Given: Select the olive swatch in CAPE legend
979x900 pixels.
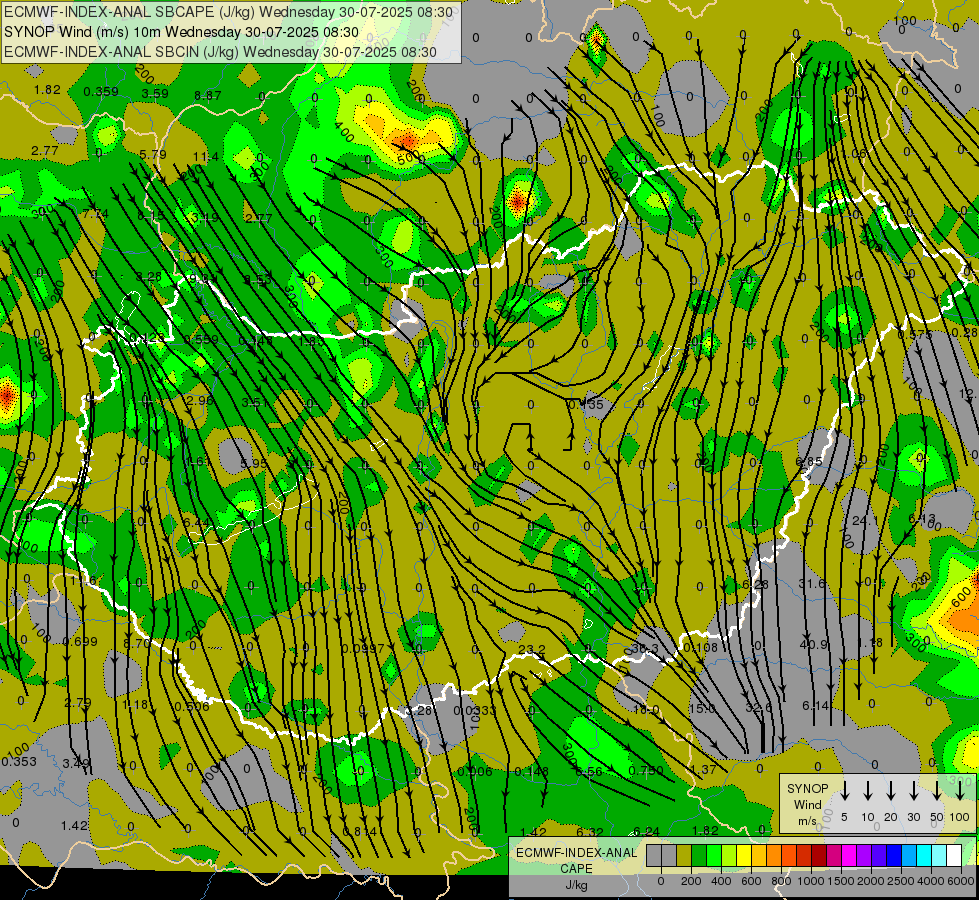Looking at the screenshot, I should tap(684, 856).
